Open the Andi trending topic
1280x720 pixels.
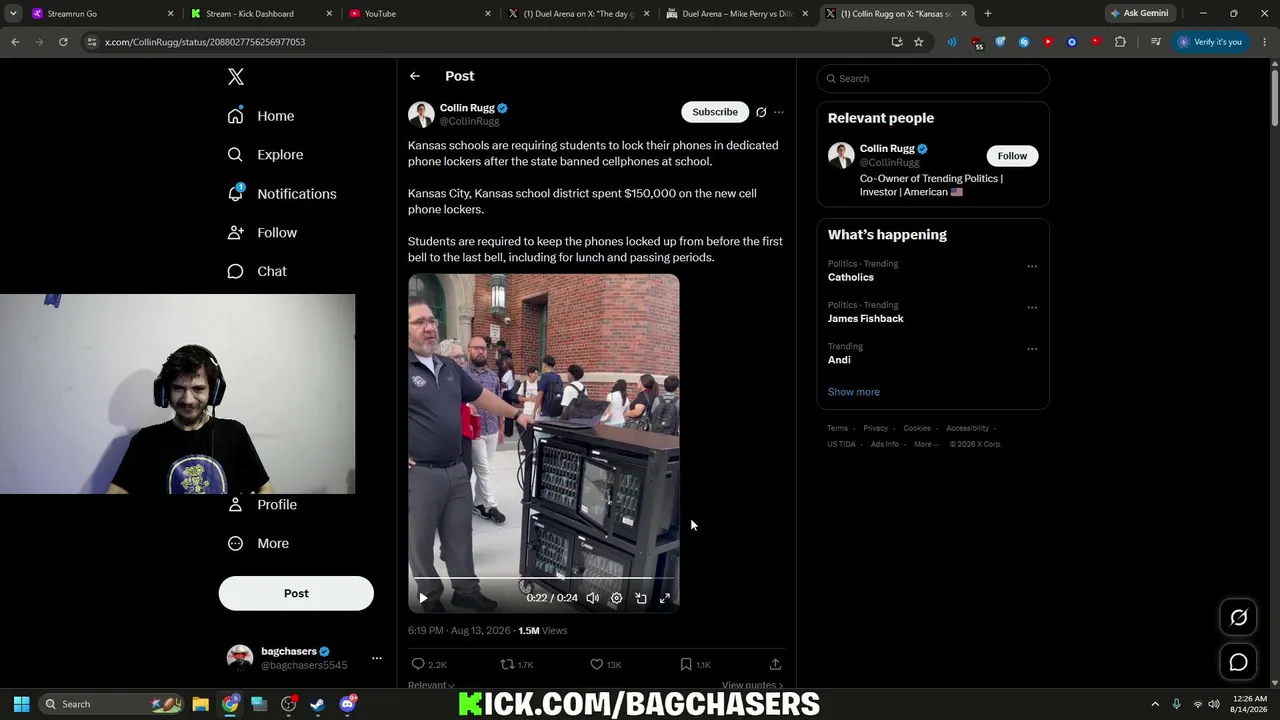[839, 360]
